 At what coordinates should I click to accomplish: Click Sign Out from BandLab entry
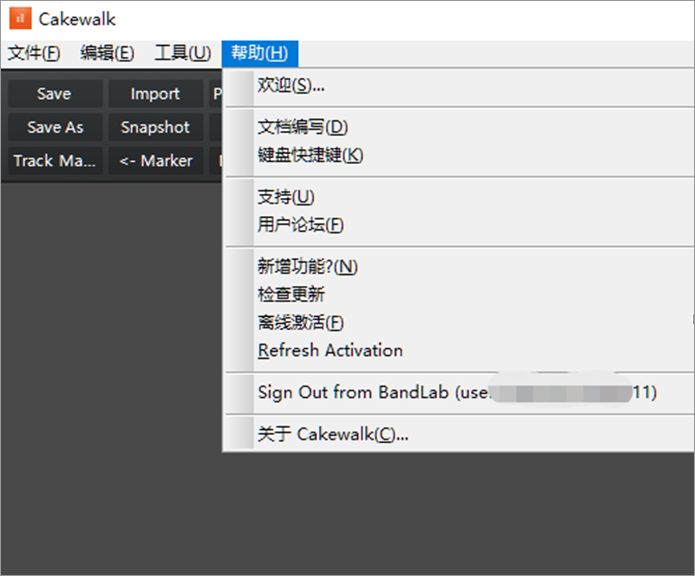pyautogui.click(x=460, y=393)
